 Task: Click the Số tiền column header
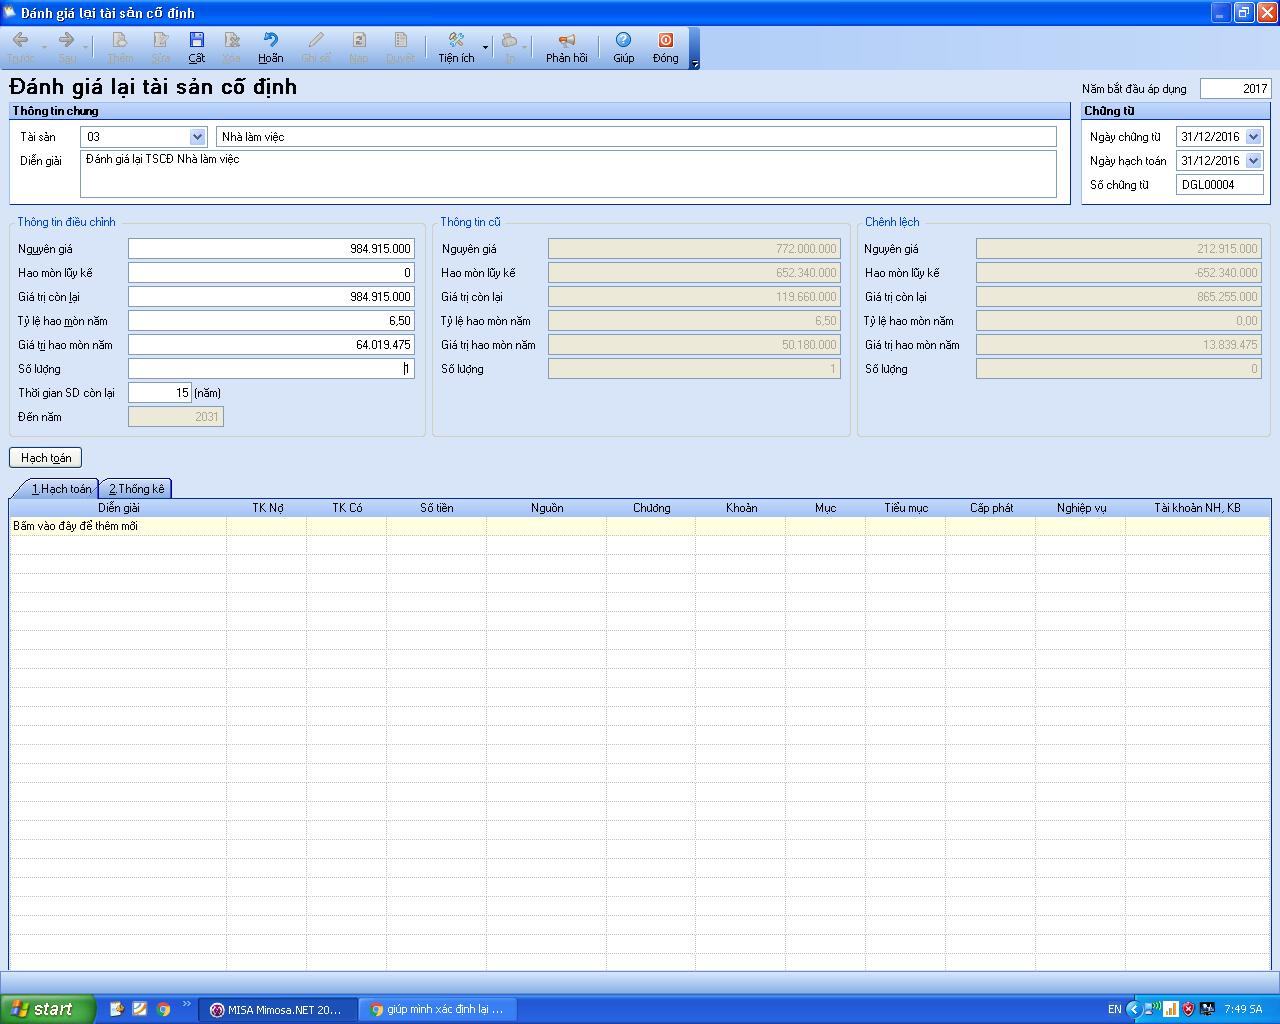437,508
